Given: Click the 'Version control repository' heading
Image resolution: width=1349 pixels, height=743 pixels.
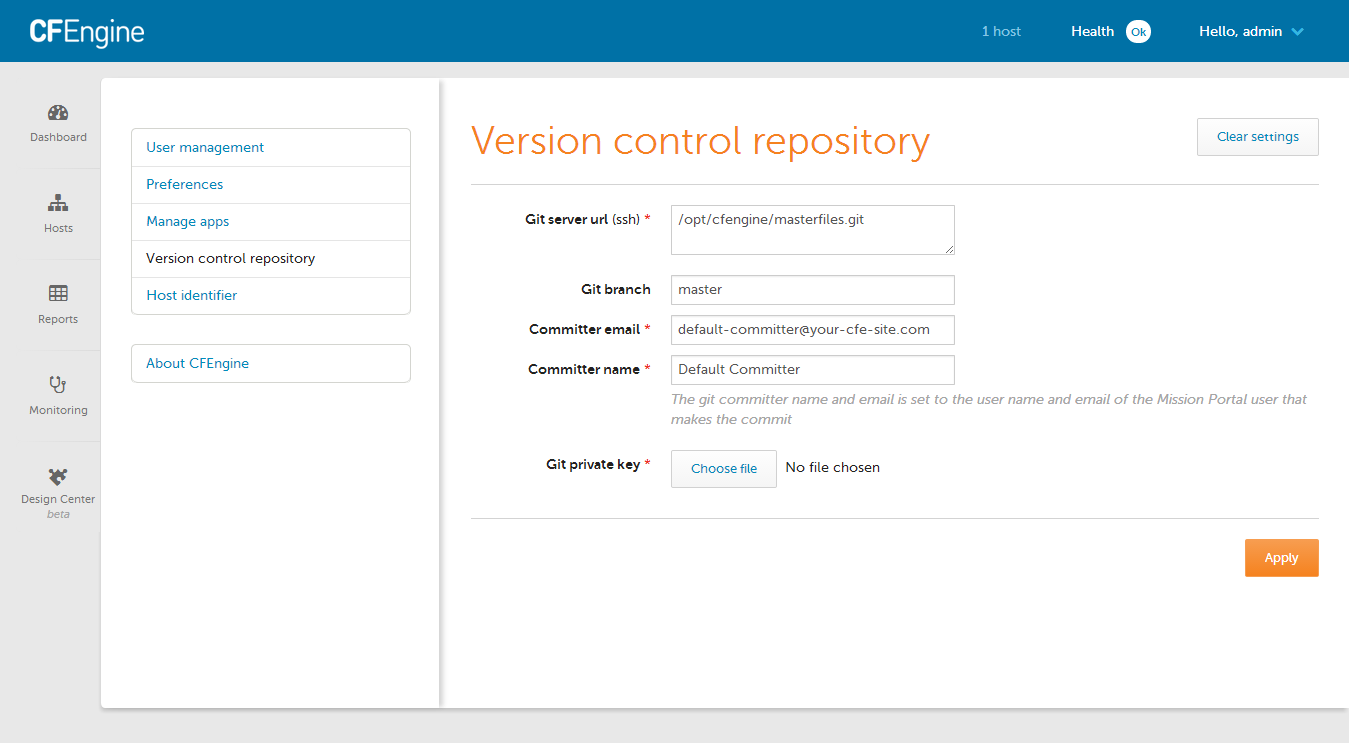Looking at the screenshot, I should click(701, 141).
